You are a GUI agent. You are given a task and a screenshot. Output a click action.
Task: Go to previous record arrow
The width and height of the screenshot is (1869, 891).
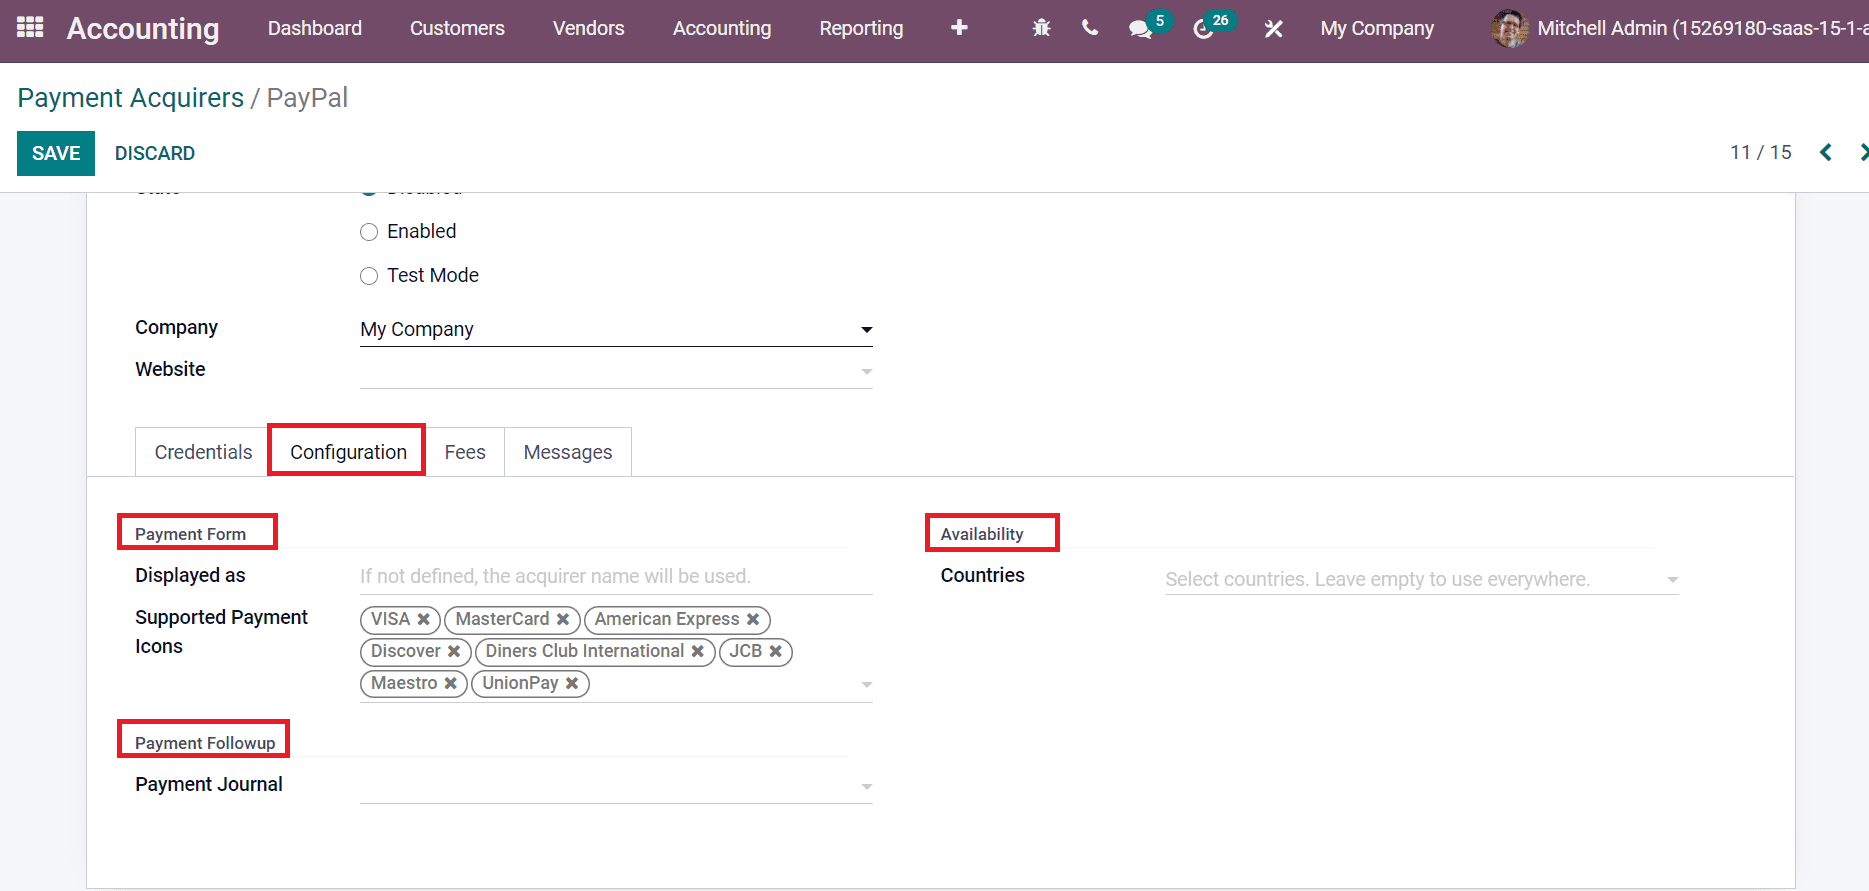coord(1826,152)
